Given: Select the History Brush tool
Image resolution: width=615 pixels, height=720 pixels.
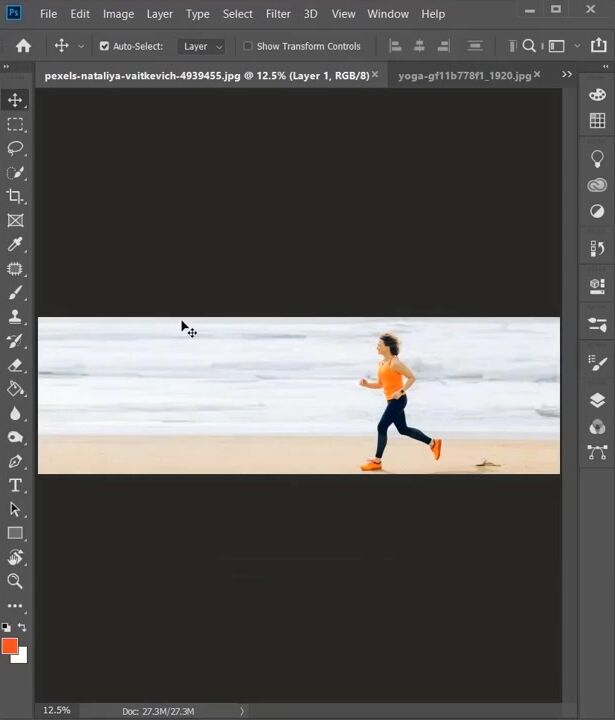Looking at the screenshot, I should [15, 341].
